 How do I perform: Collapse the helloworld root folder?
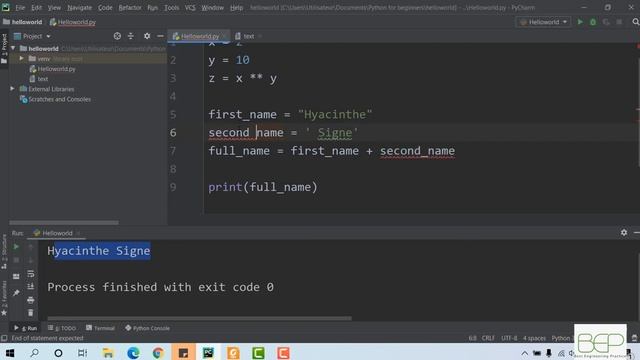pos(13,48)
